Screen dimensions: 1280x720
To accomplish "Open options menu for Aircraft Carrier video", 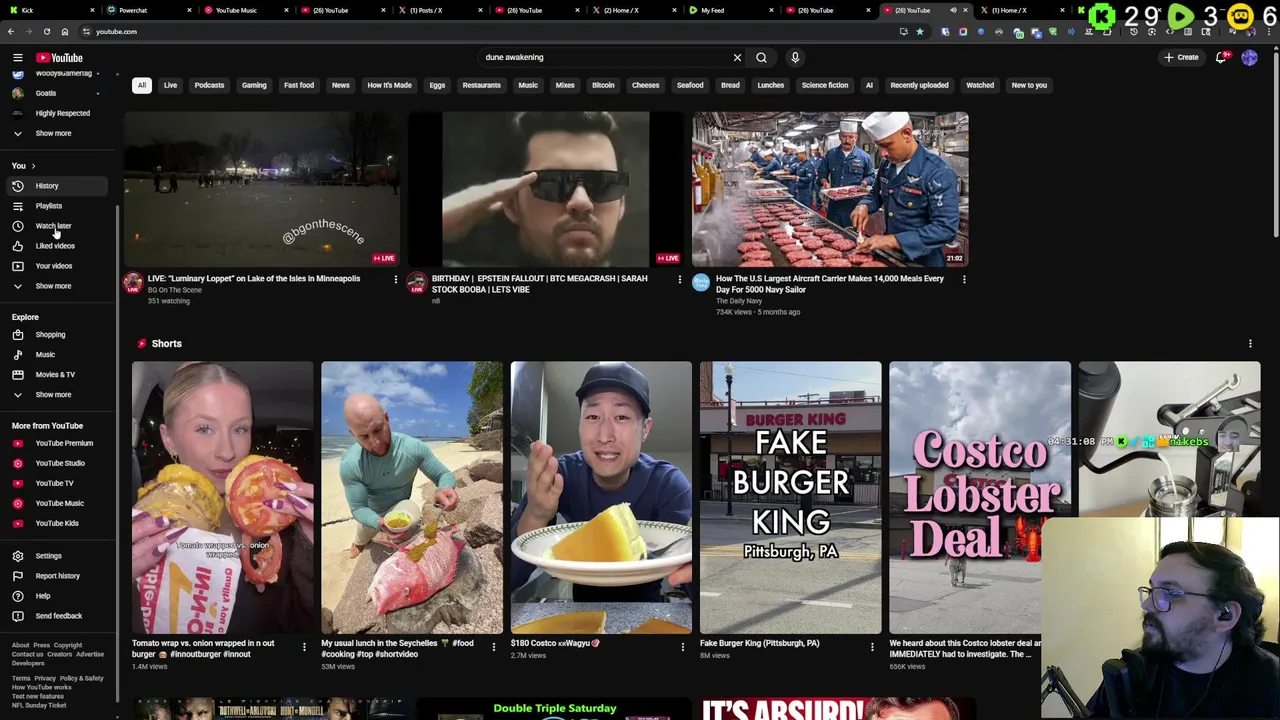I will pyautogui.click(x=964, y=280).
